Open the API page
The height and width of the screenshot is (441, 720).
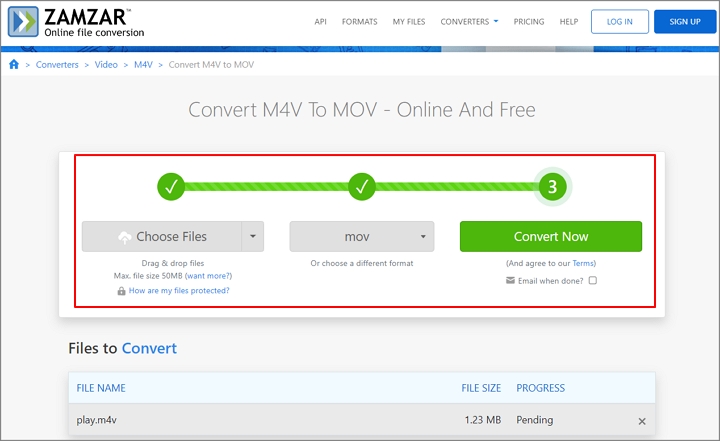tap(321, 22)
